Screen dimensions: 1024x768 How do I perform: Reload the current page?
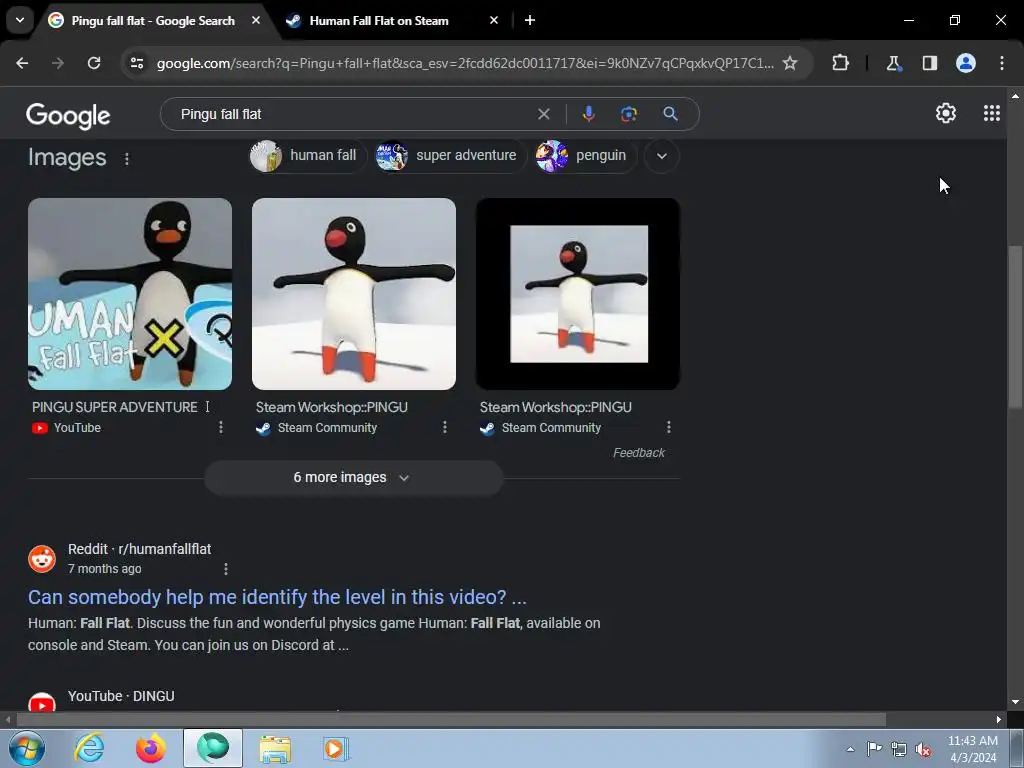(94, 63)
